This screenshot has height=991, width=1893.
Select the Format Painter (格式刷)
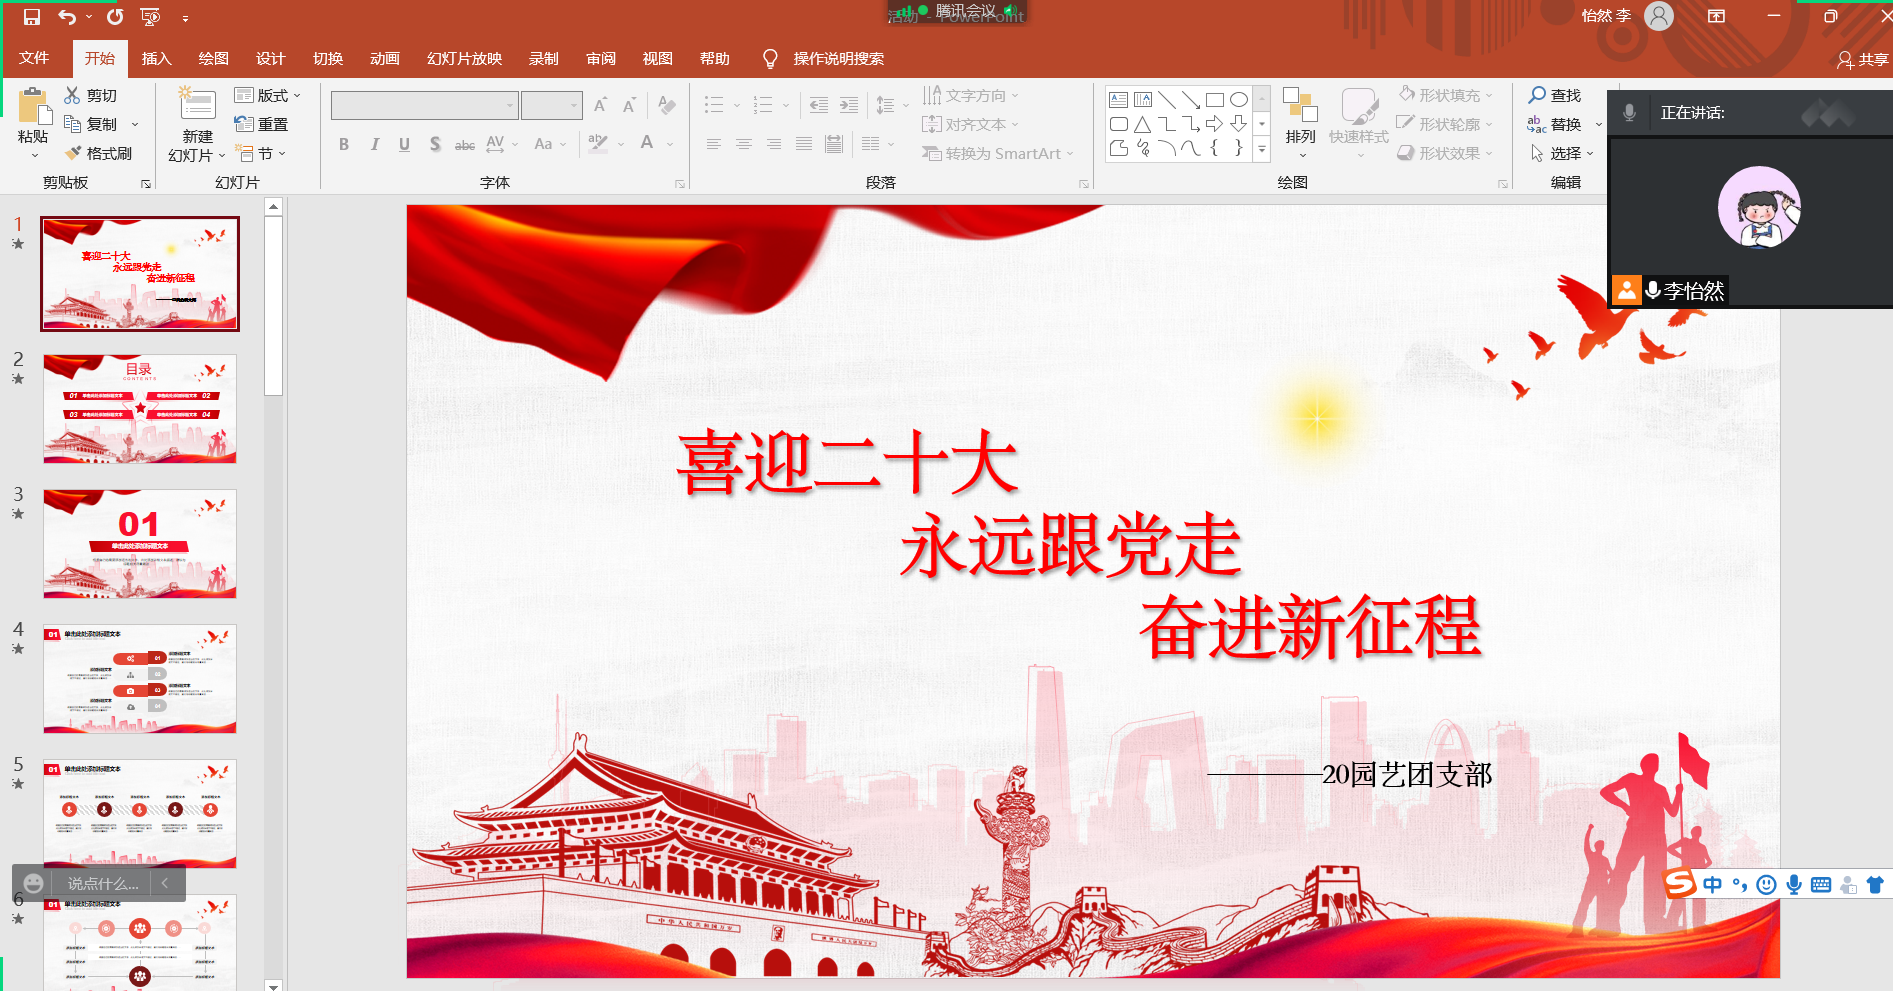[98, 153]
